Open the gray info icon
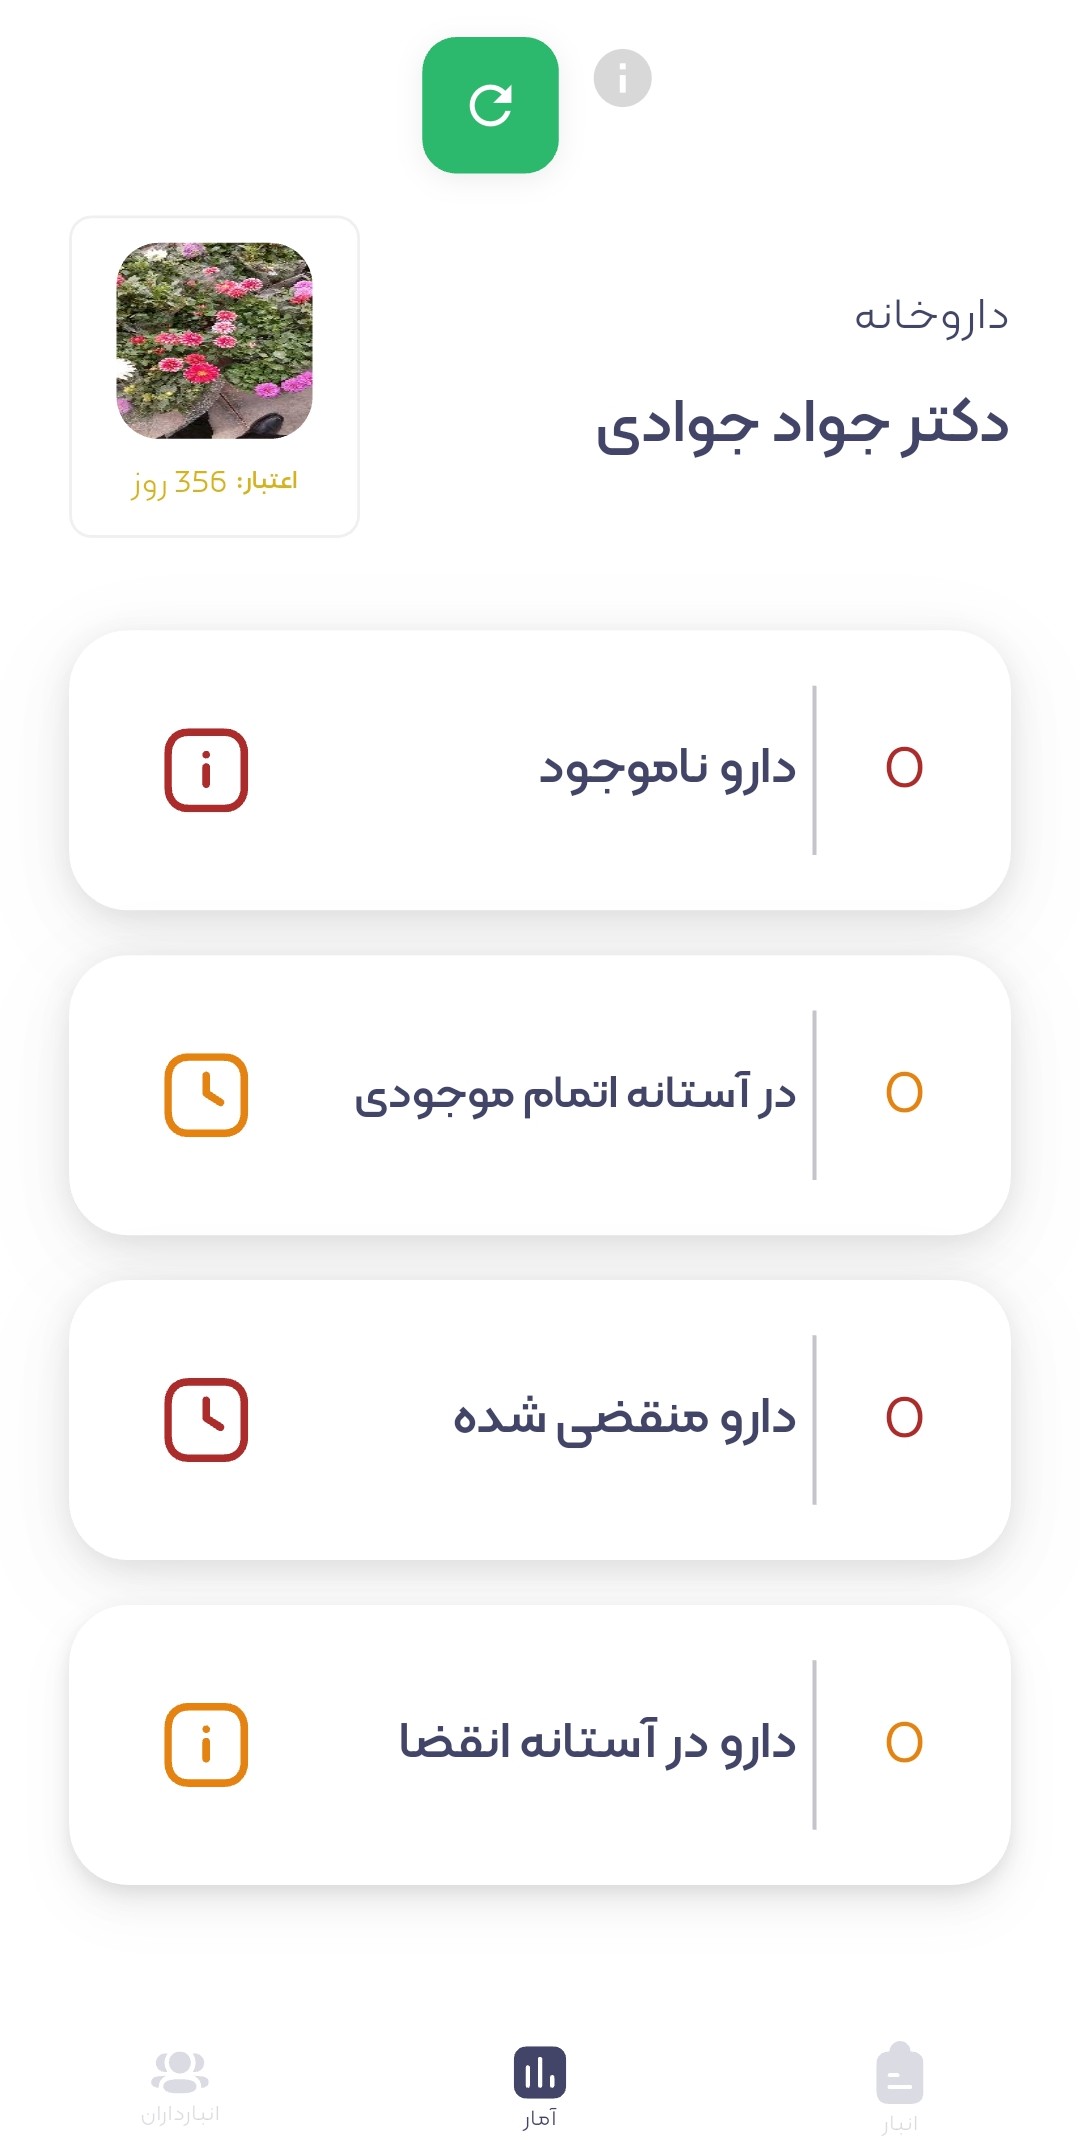The width and height of the screenshot is (1080, 2149). [622, 78]
